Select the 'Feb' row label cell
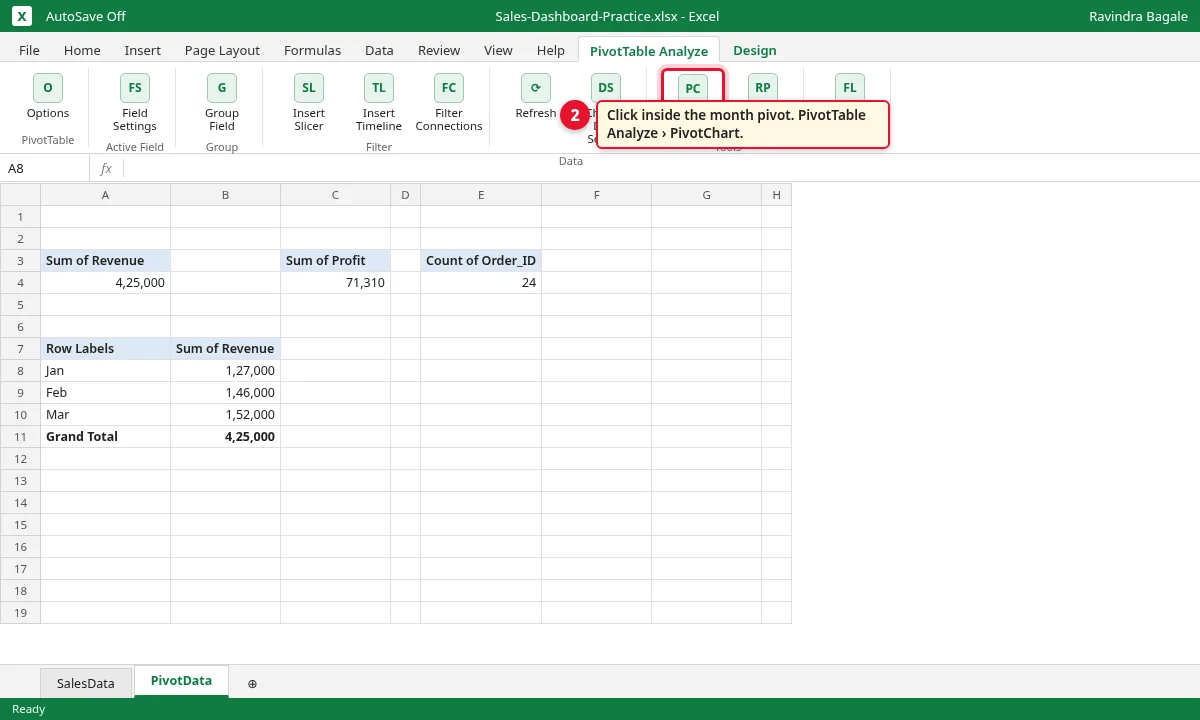This screenshot has height=720, width=1200. [106, 393]
